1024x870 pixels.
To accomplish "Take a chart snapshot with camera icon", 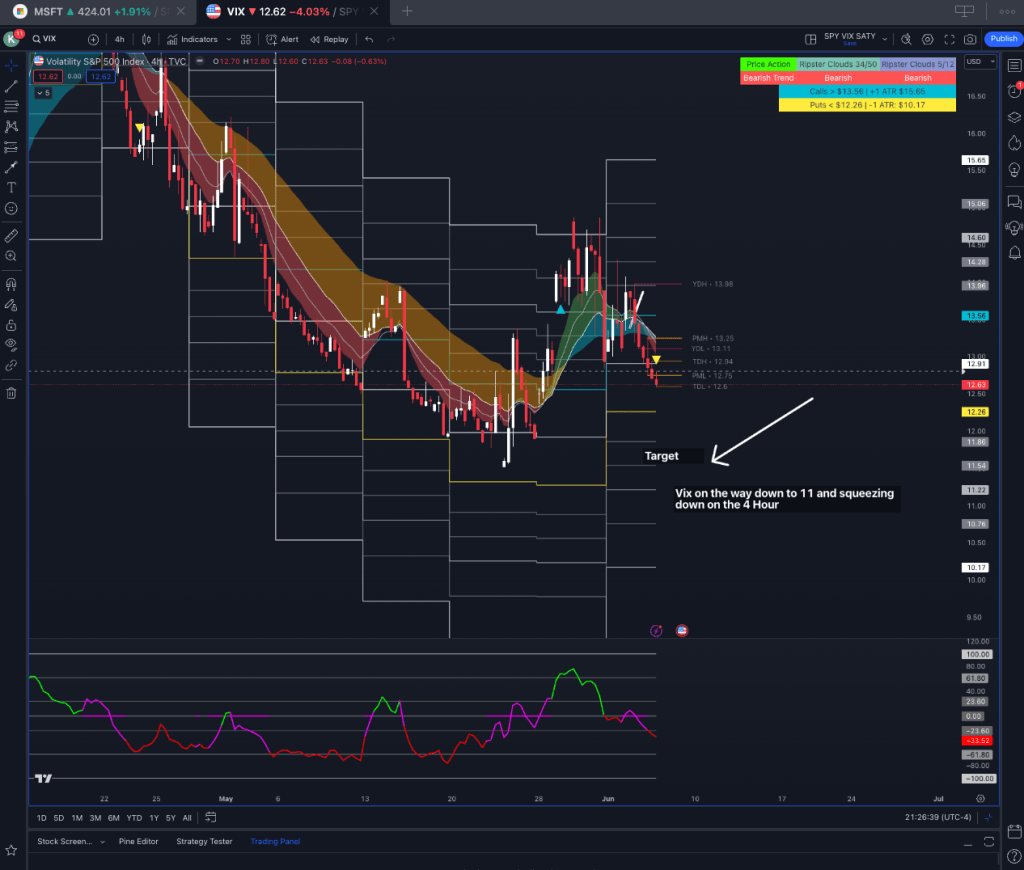I will click(970, 39).
